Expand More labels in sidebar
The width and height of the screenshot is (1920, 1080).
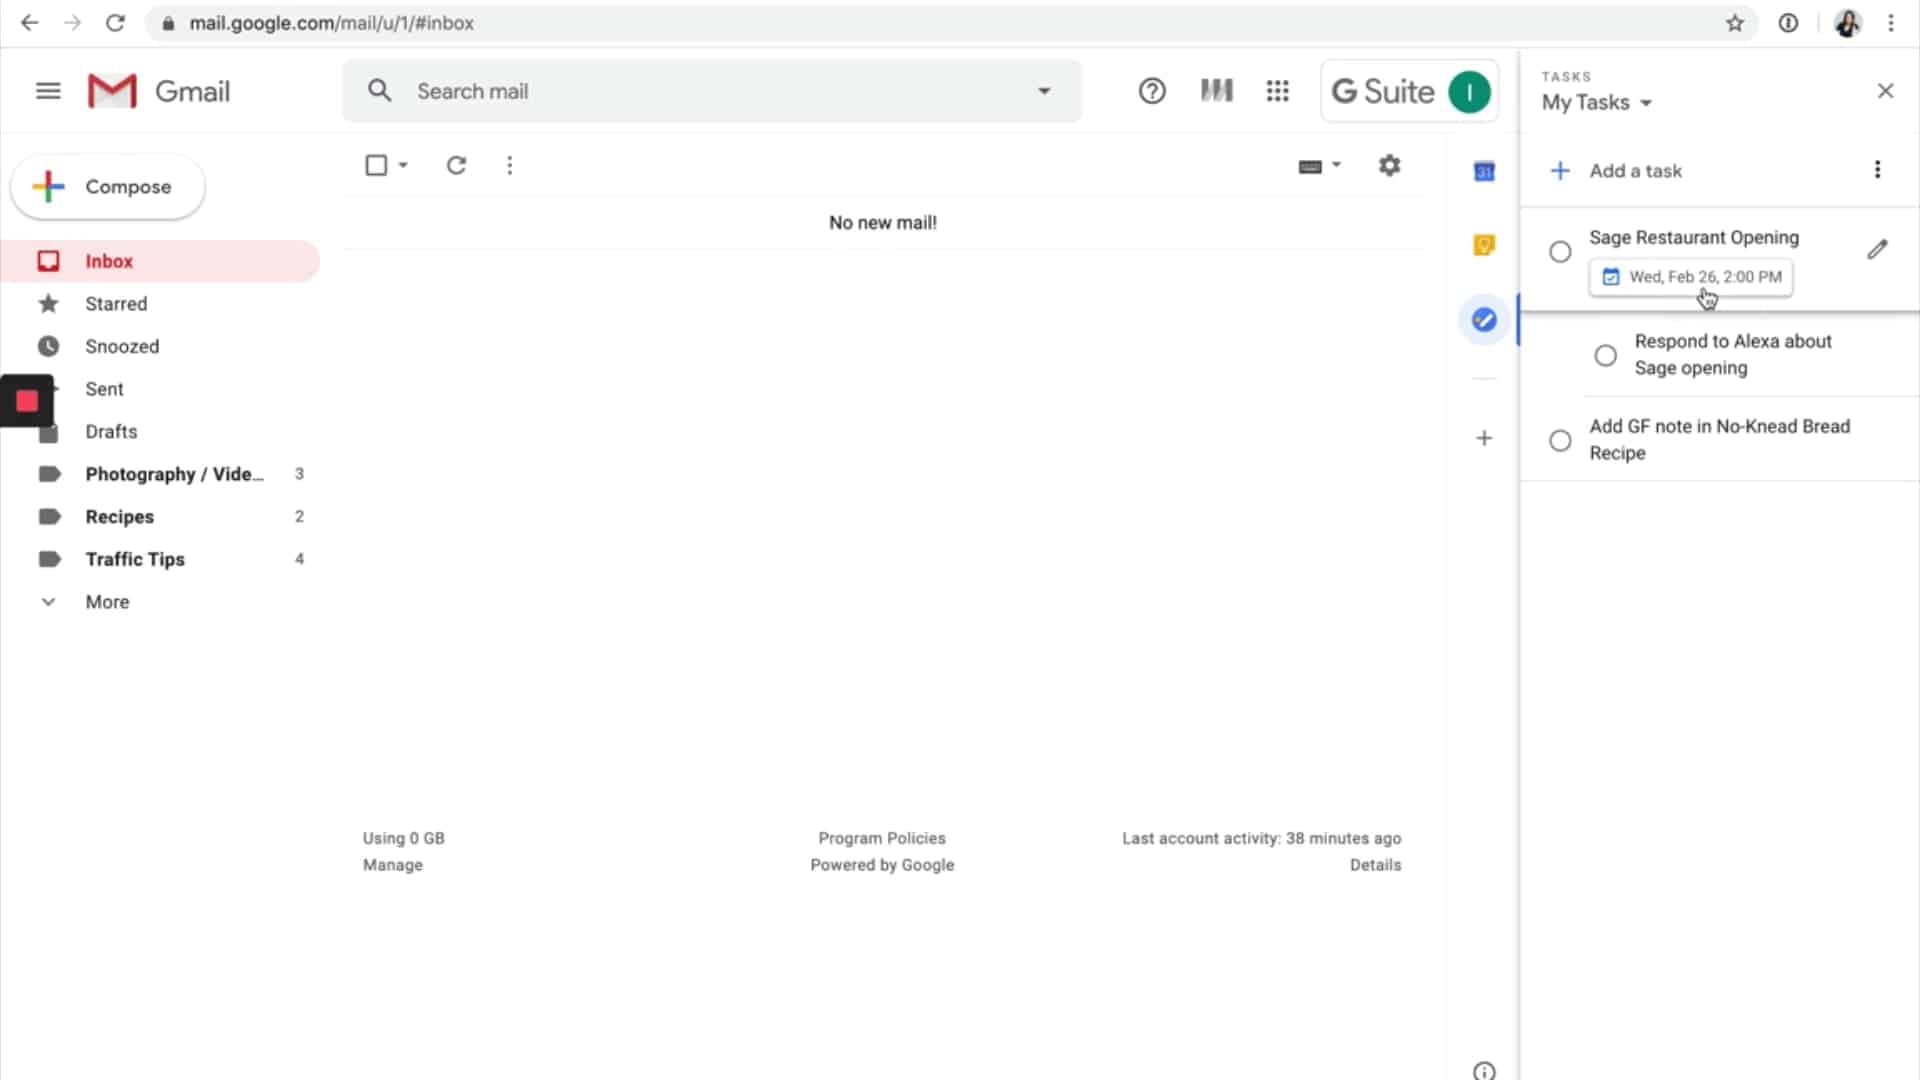(x=107, y=602)
